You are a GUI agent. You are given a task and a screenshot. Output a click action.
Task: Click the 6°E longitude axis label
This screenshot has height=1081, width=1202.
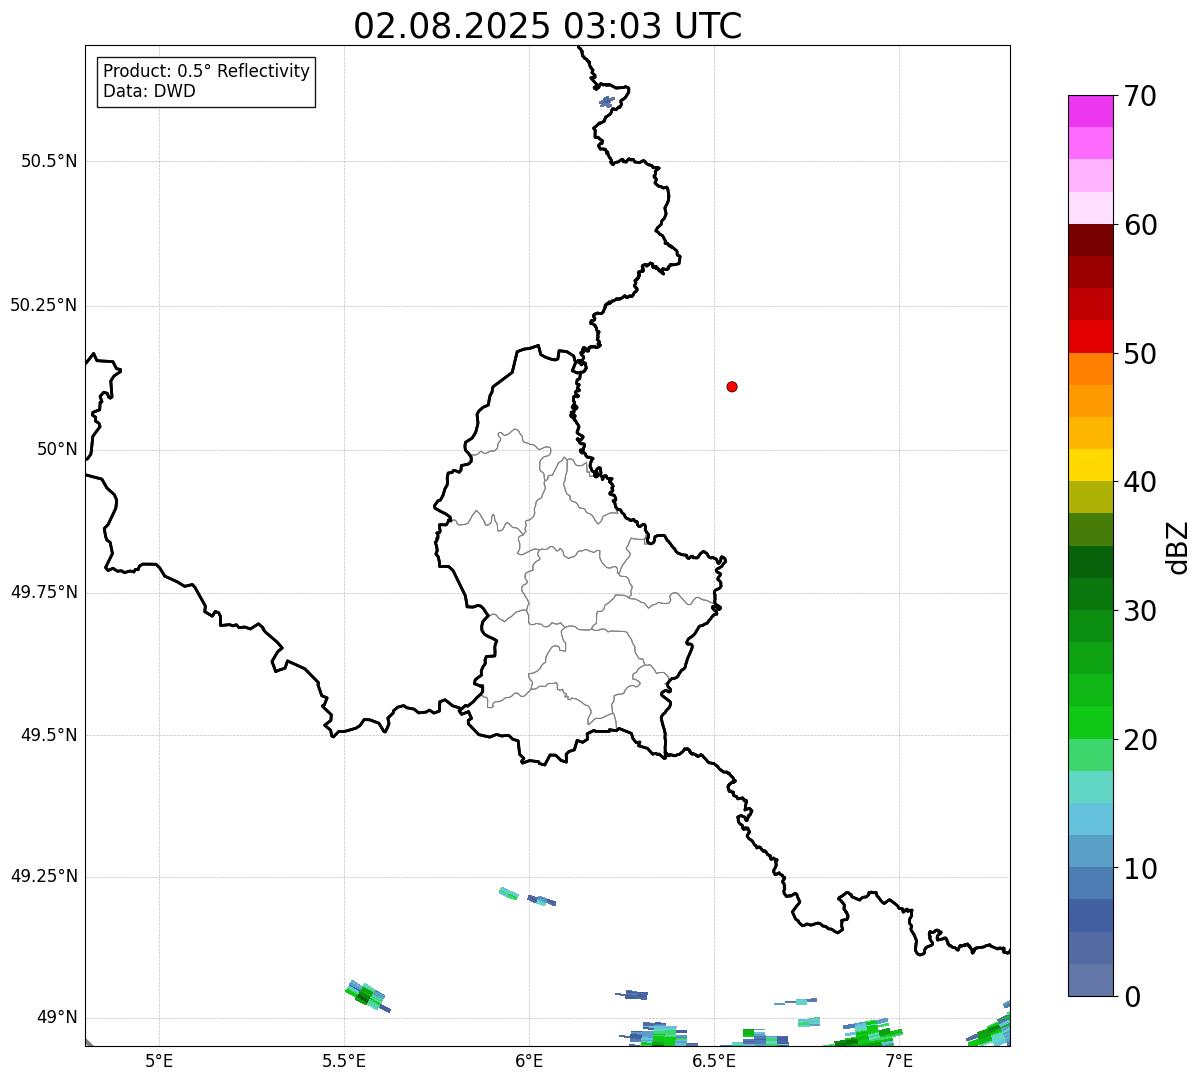click(x=529, y=1060)
